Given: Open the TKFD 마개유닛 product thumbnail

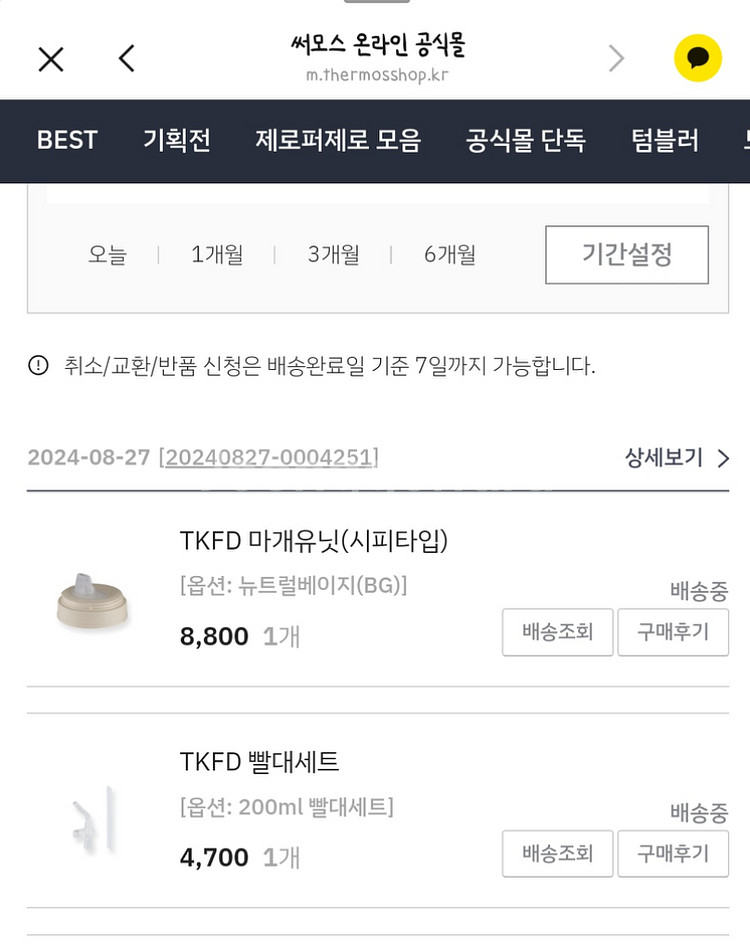Looking at the screenshot, I should (x=93, y=600).
